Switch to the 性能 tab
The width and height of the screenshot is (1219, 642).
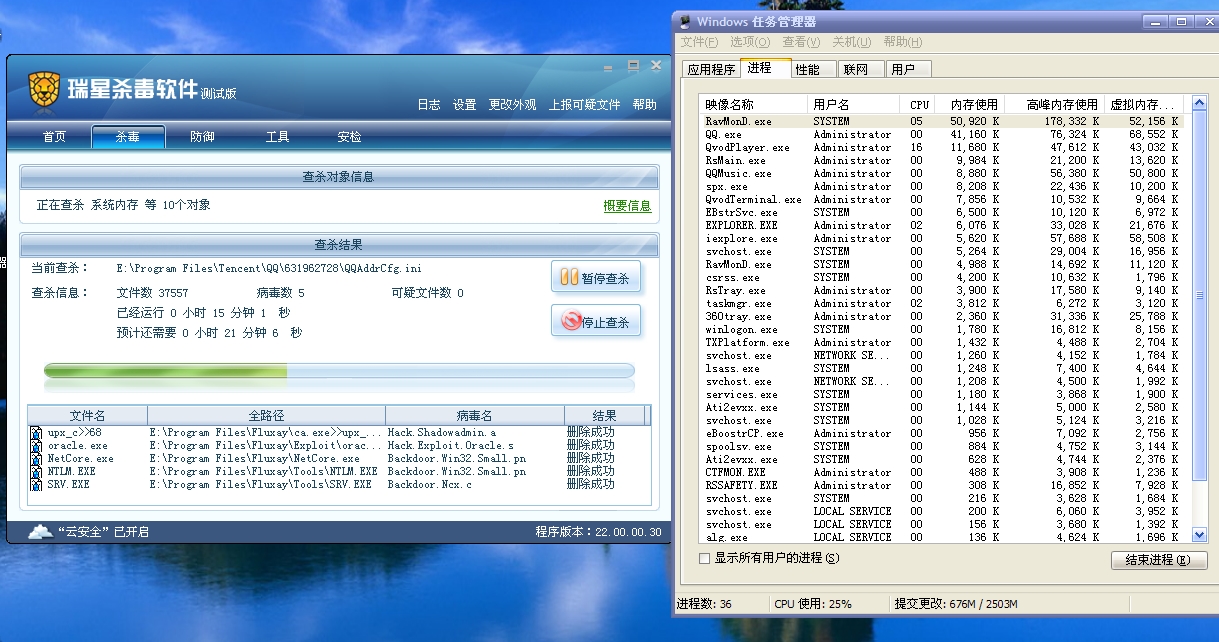coord(807,69)
